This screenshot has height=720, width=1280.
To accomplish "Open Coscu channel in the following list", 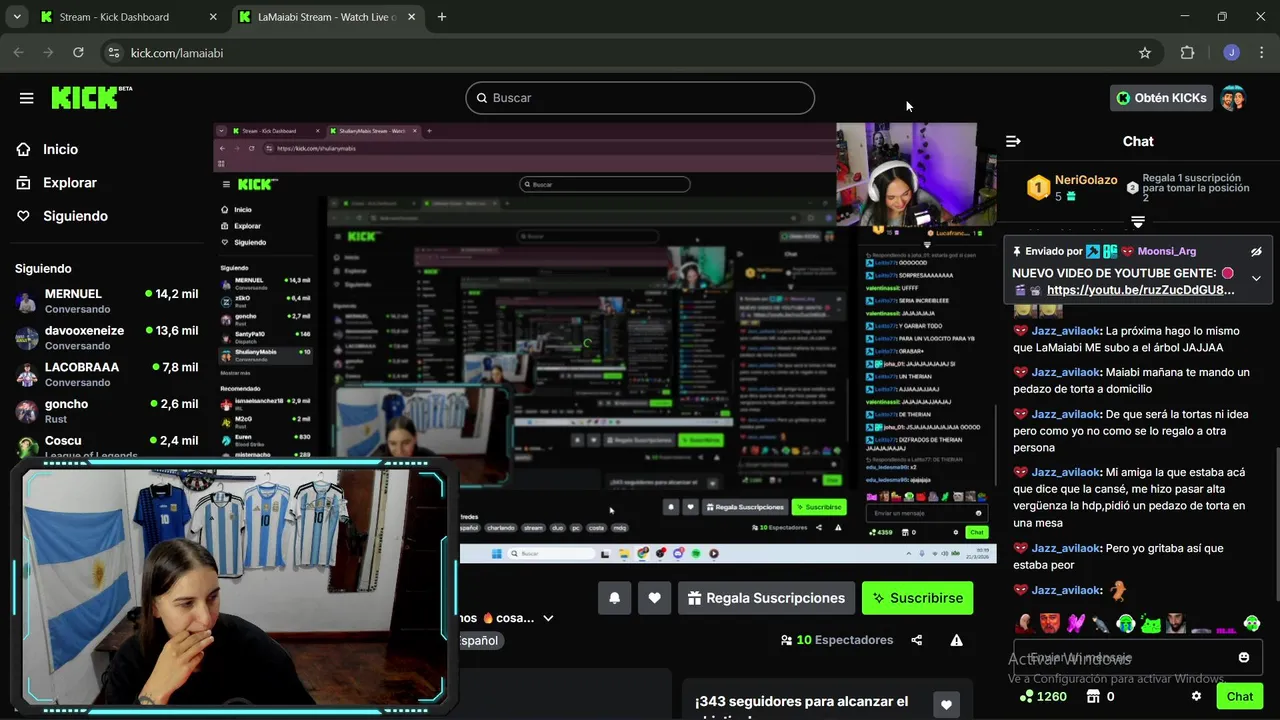I will coord(107,446).
